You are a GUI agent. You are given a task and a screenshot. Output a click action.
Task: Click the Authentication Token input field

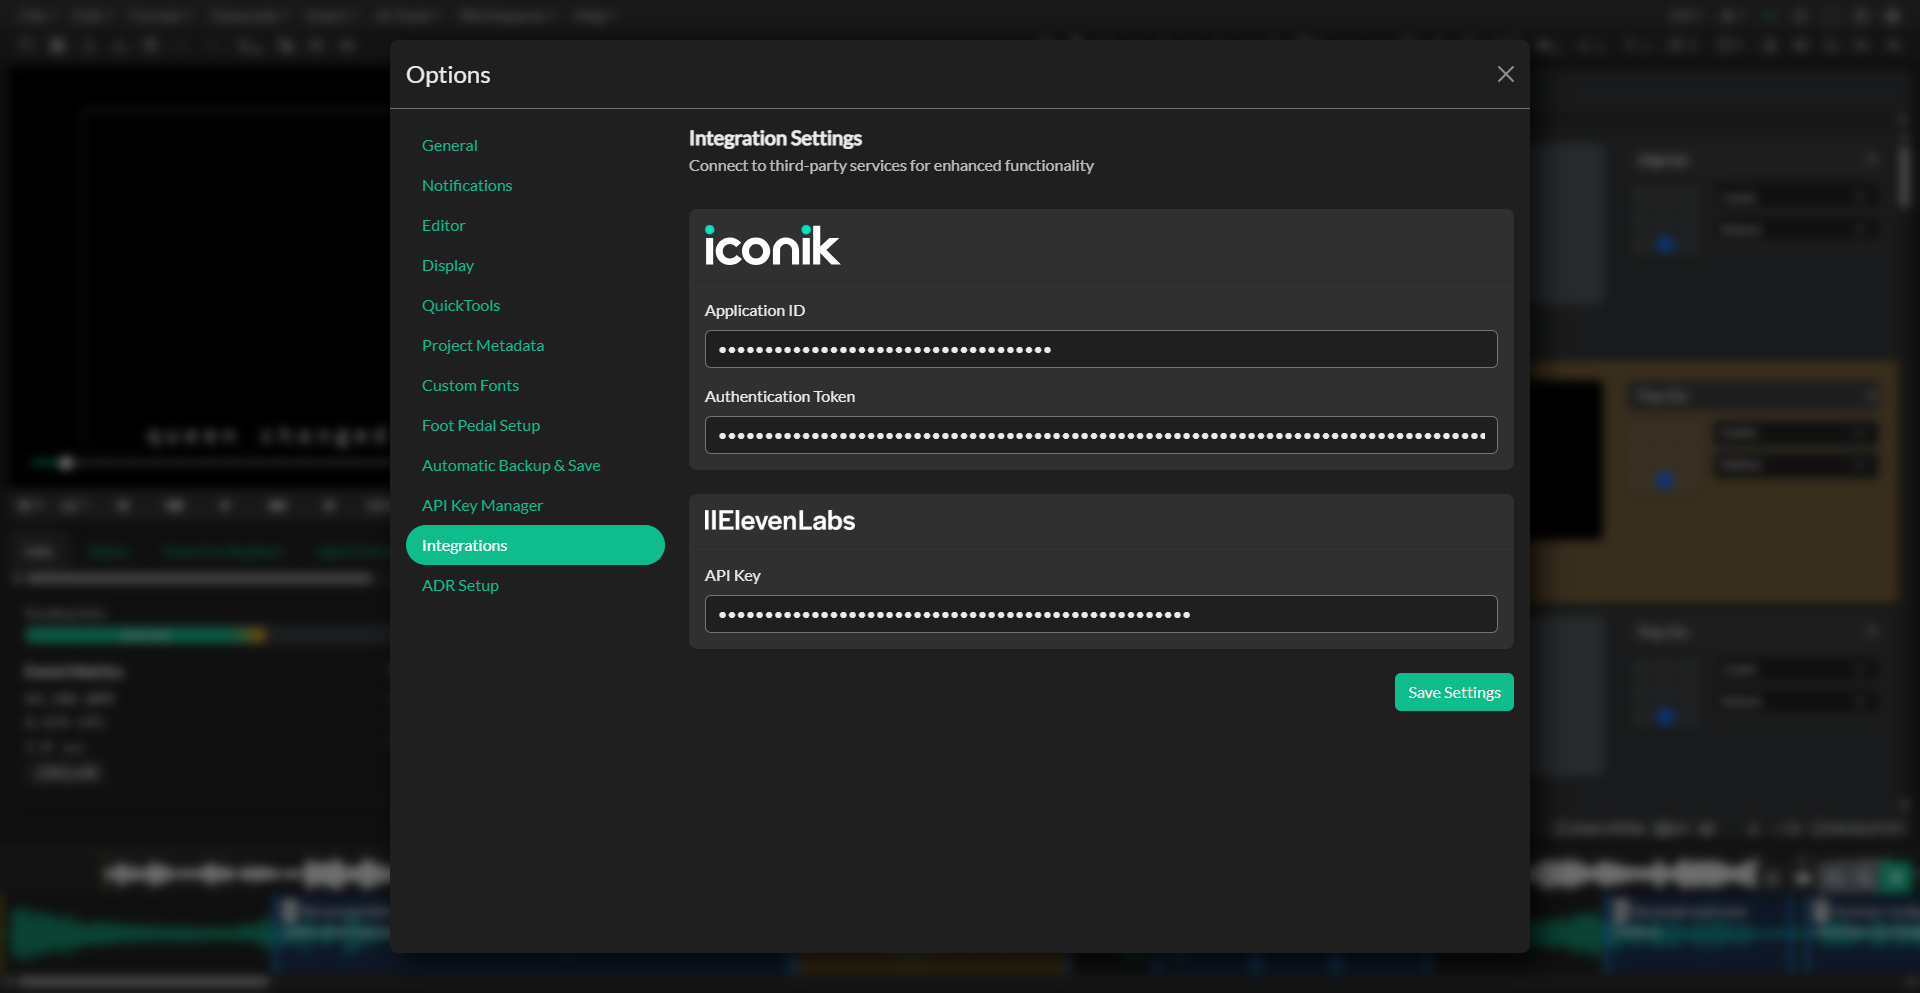point(1100,435)
